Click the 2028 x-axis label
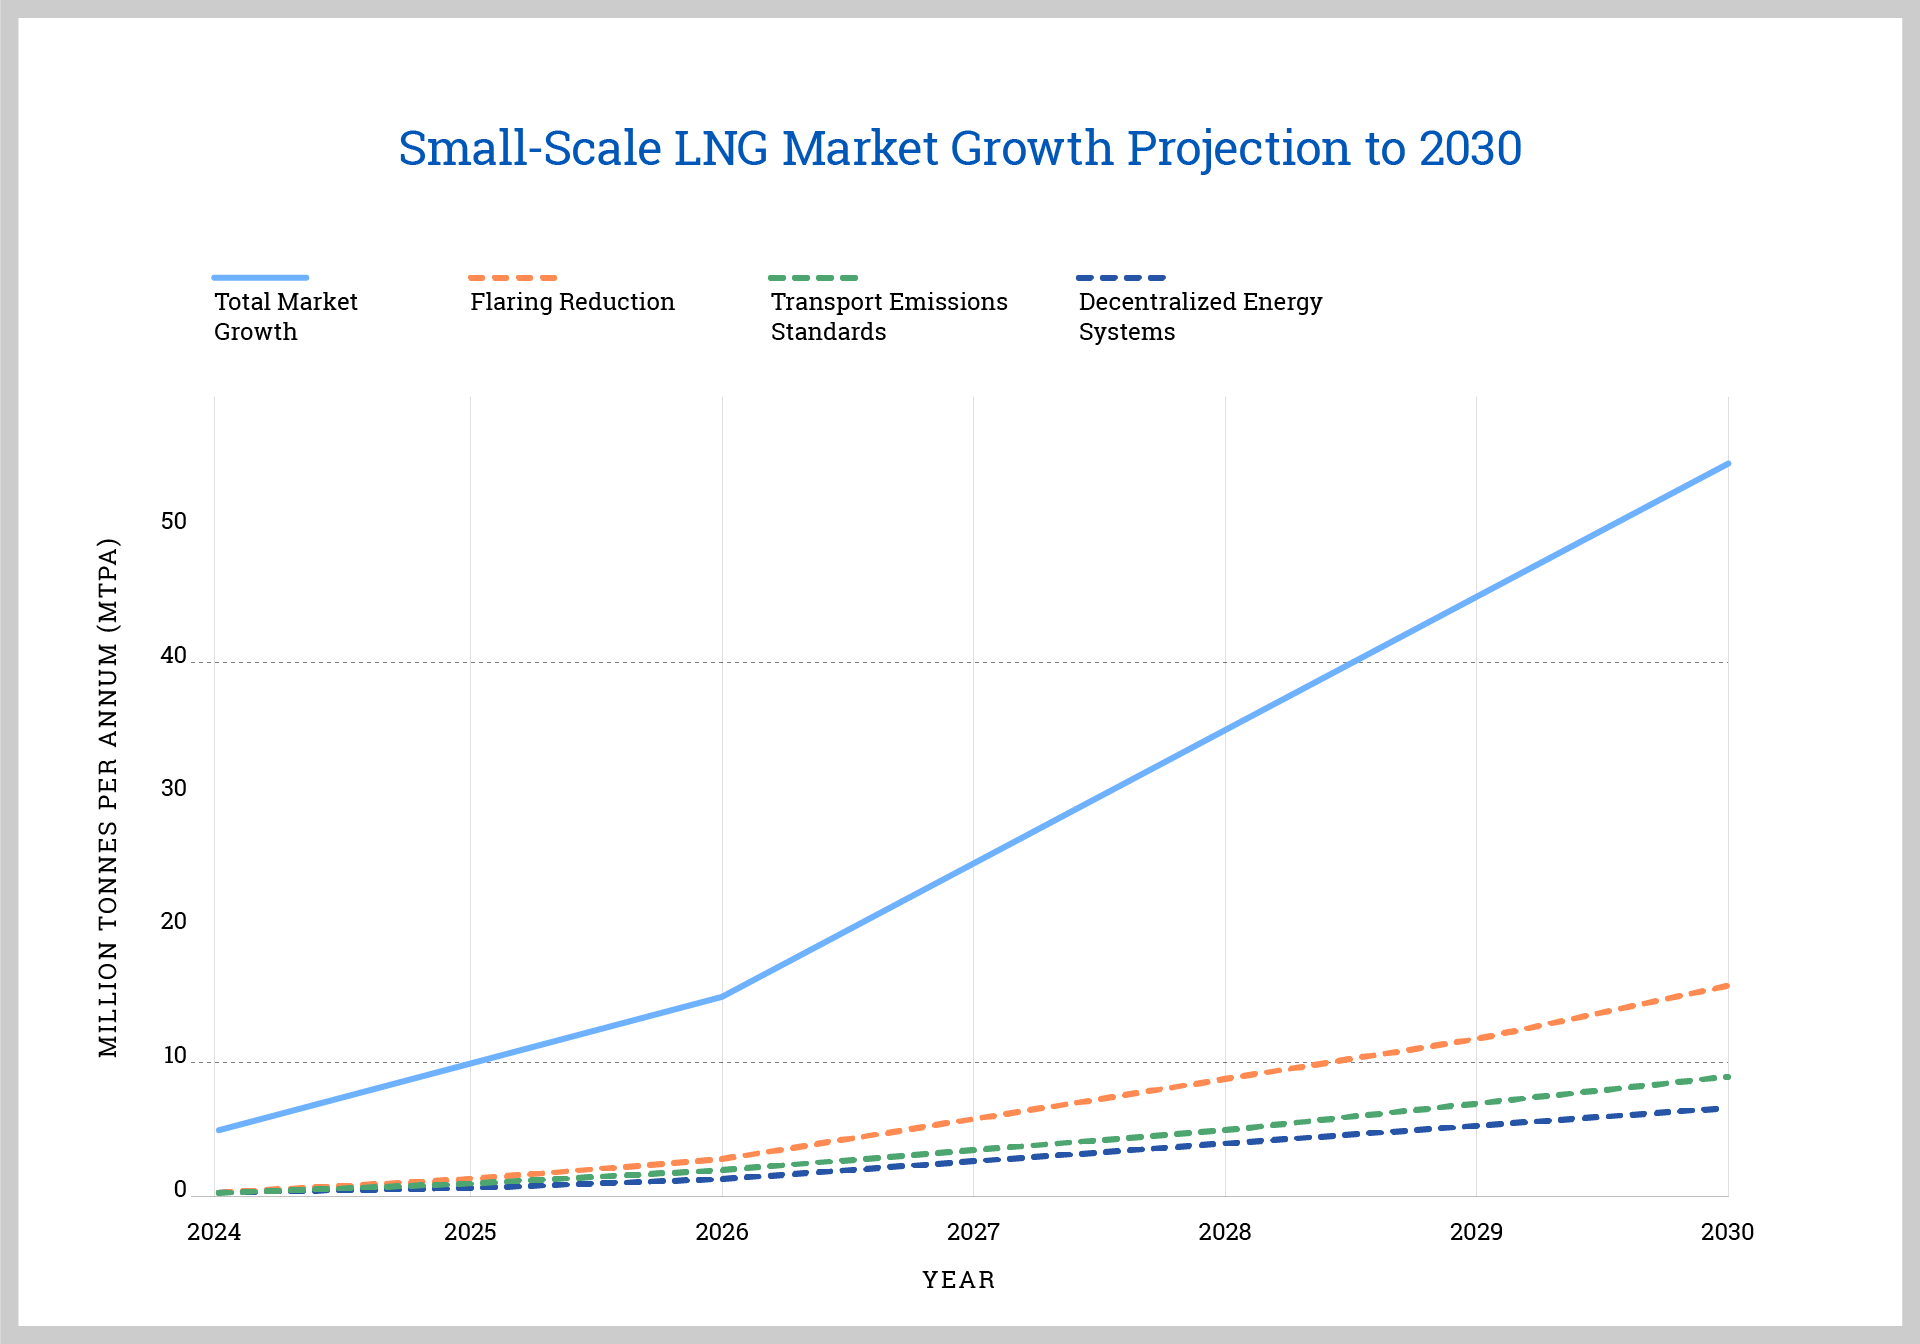This screenshot has height=1344, width=1920. point(1225,1232)
